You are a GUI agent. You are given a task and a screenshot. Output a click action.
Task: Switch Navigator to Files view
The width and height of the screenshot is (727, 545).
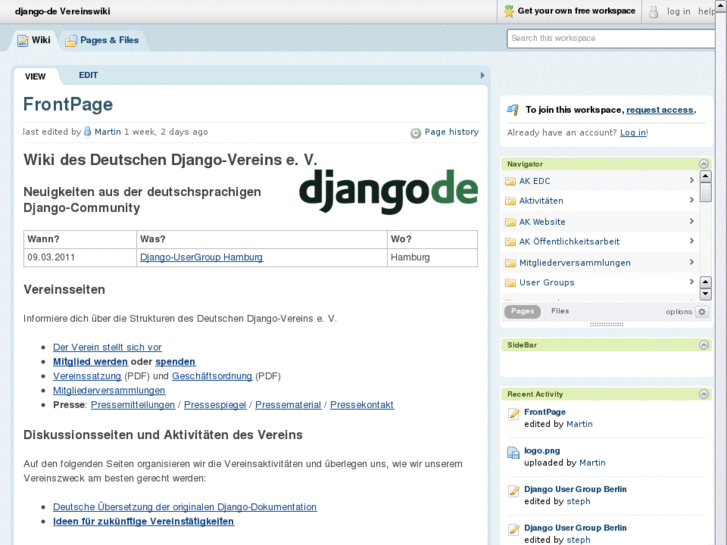[560, 311]
